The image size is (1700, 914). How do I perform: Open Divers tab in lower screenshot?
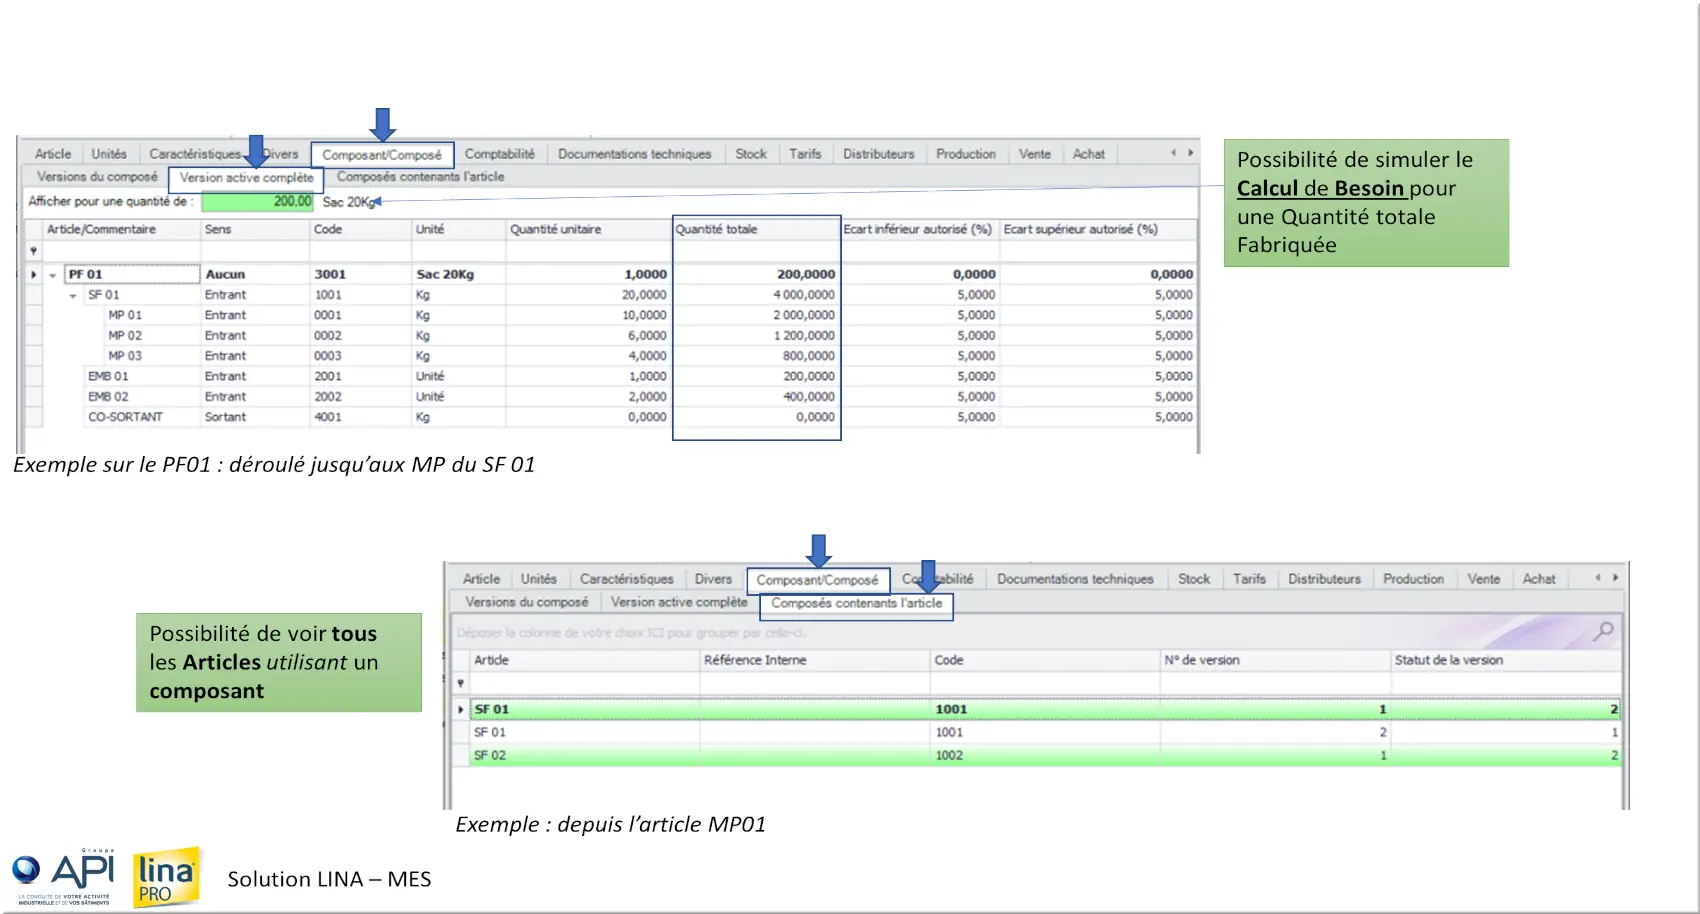coord(713,579)
